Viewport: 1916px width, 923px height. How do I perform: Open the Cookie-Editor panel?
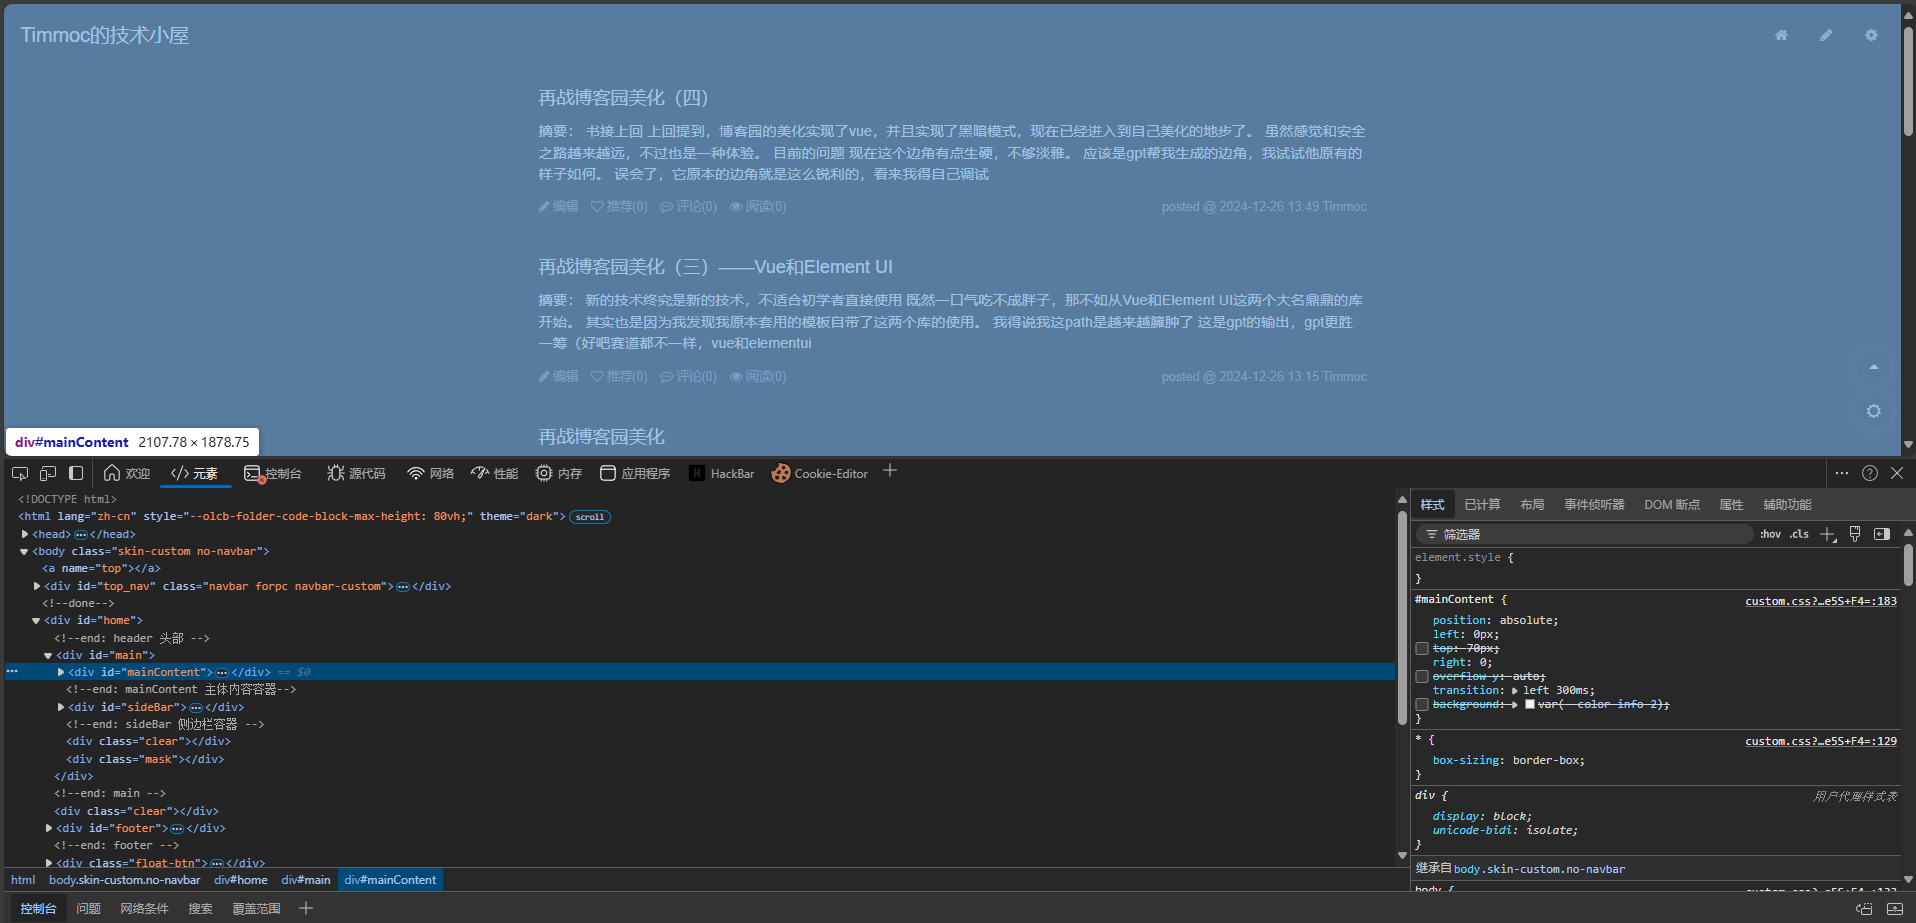click(x=820, y=473)
